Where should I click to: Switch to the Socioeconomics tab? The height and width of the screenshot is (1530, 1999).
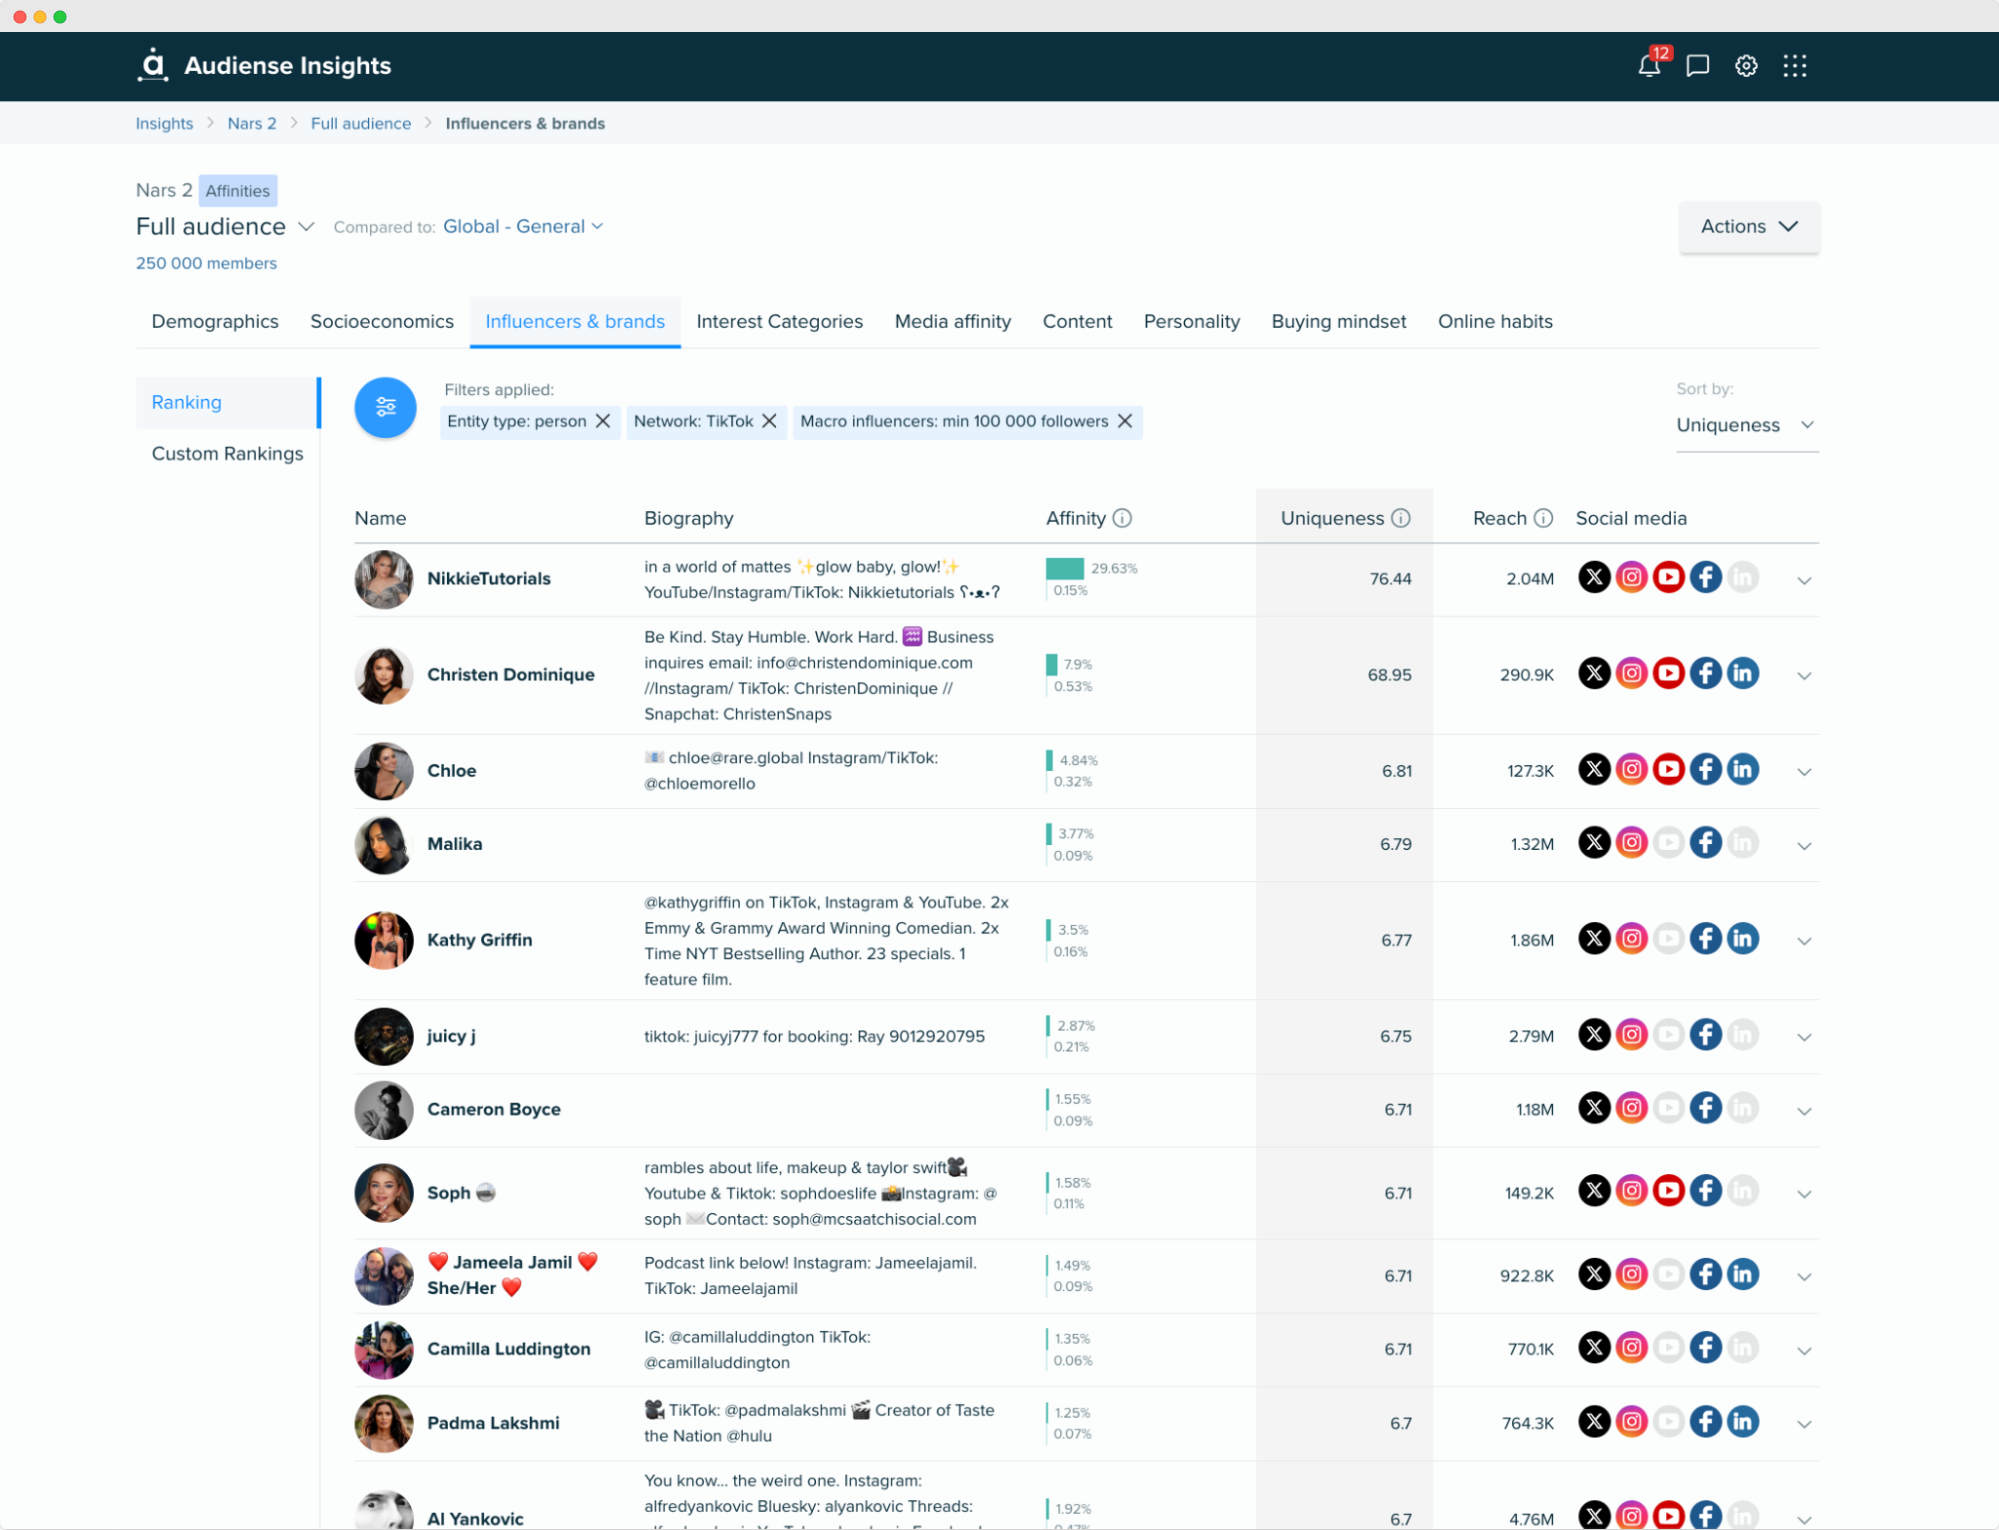click(x=382, y=322)
